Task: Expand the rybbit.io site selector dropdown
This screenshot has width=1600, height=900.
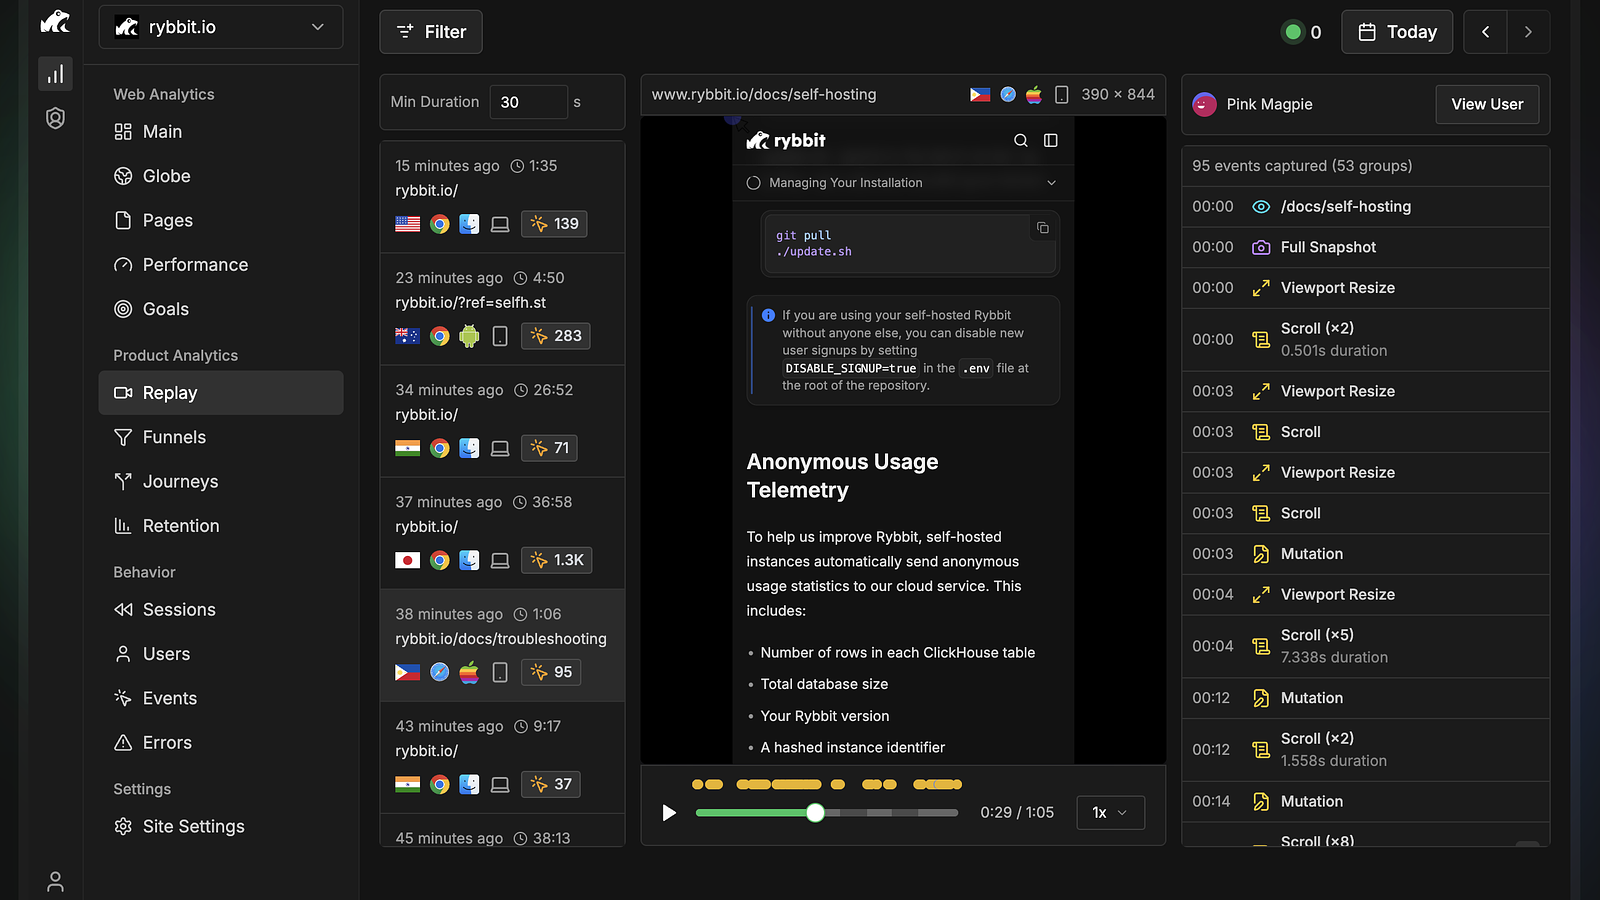Action: (221, 27)
